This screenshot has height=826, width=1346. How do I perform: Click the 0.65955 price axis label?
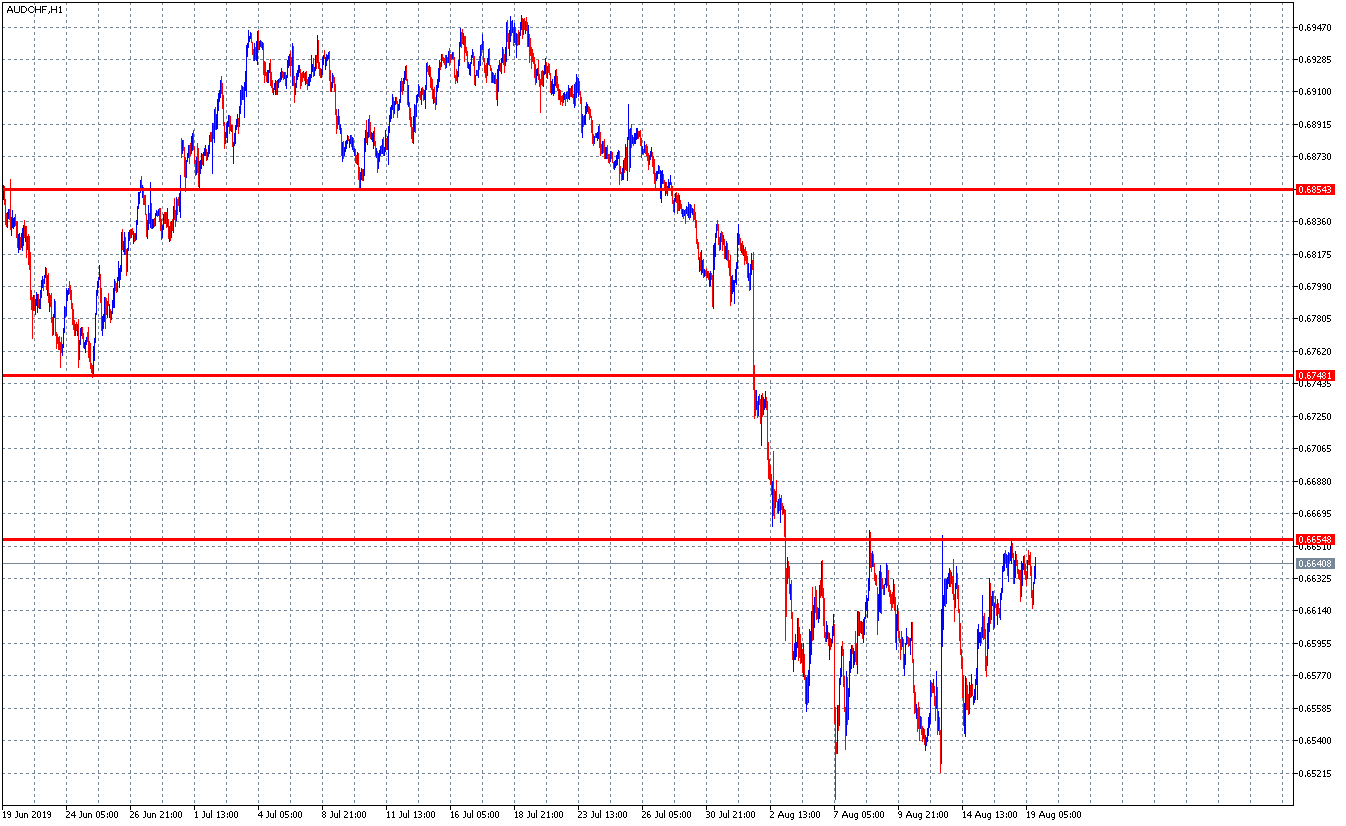1315,644
